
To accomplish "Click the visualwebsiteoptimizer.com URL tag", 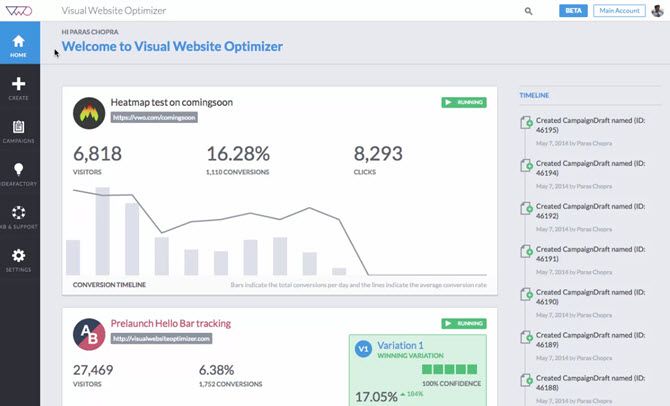I will pyautogui.click(x=161, y=339).
